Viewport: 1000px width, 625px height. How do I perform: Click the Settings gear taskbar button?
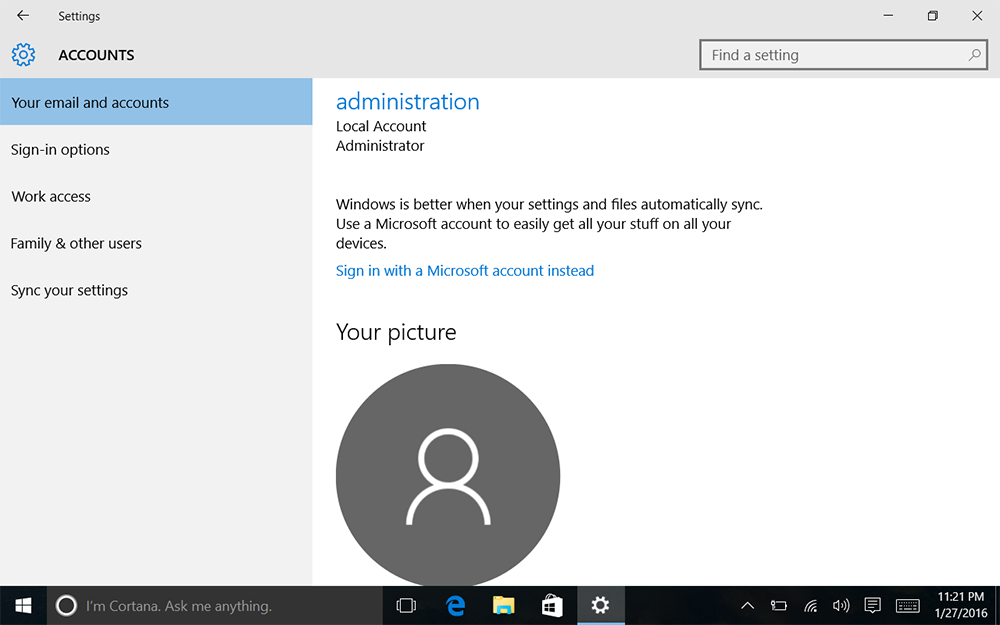pos(600,605)
